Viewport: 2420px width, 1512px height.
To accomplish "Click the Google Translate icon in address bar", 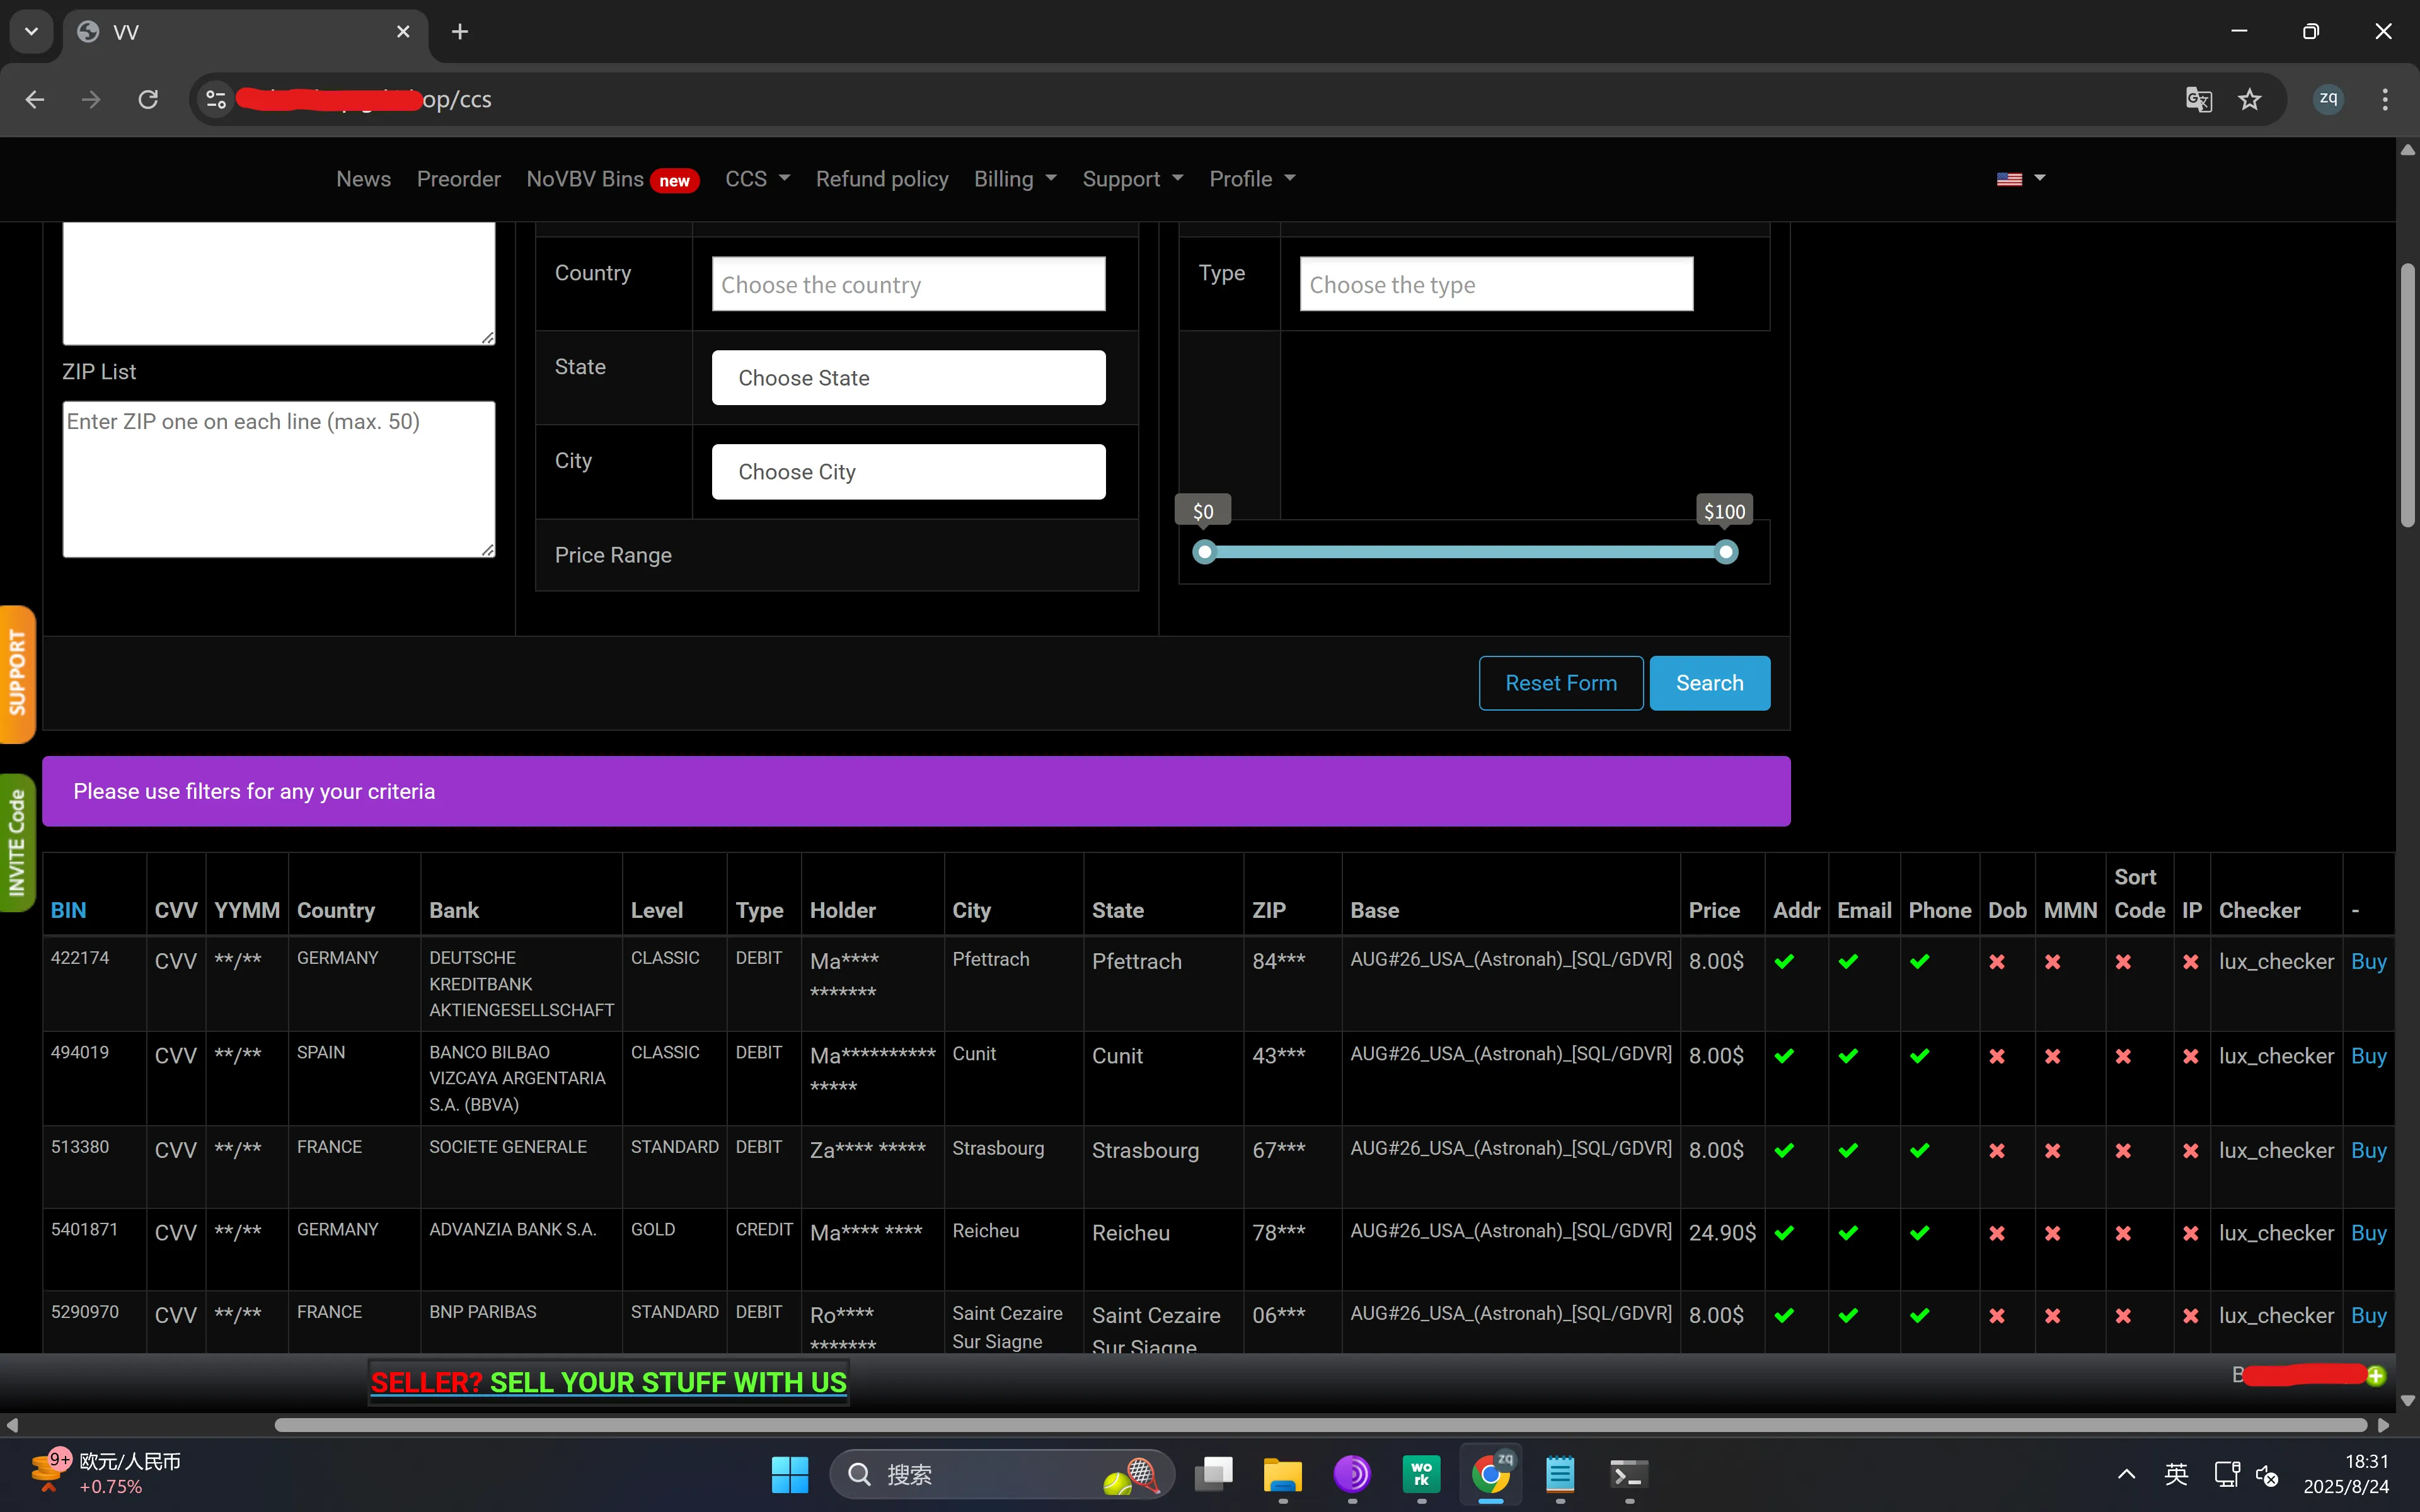I will coord(2198,99).
